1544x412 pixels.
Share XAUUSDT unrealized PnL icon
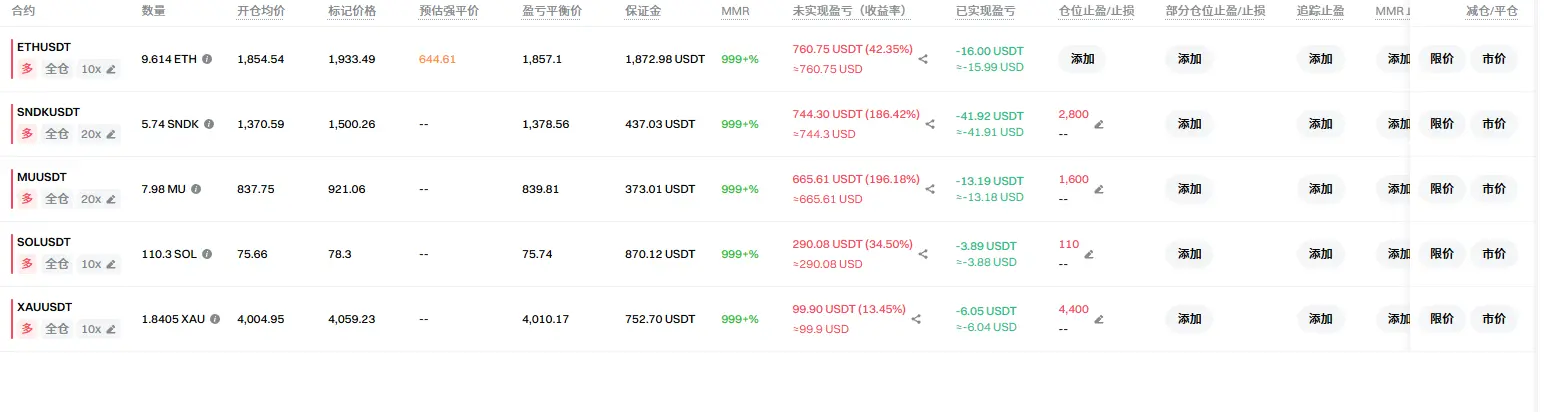click(916, 319)
